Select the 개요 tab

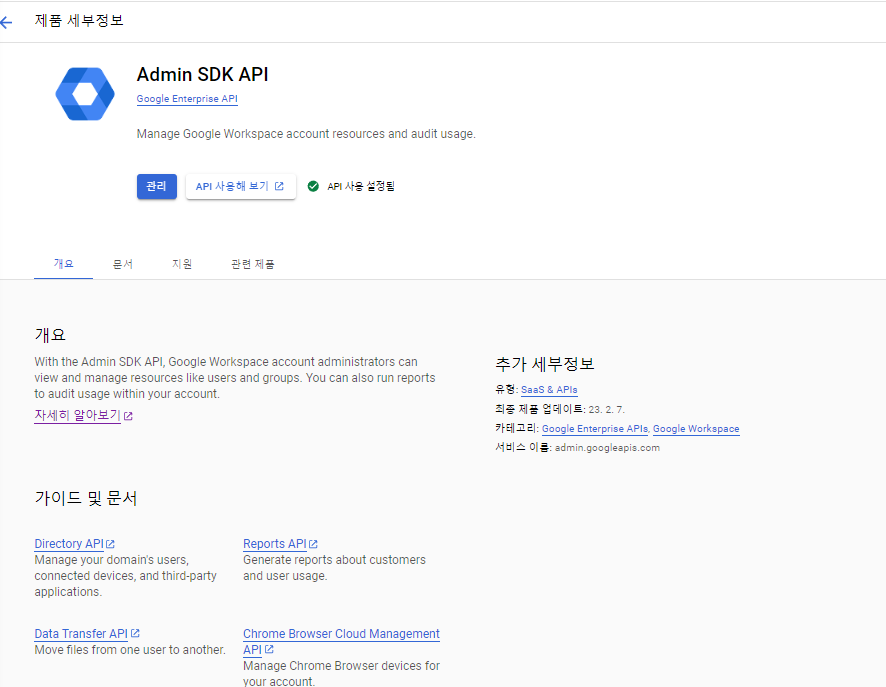tap(63, 264)
